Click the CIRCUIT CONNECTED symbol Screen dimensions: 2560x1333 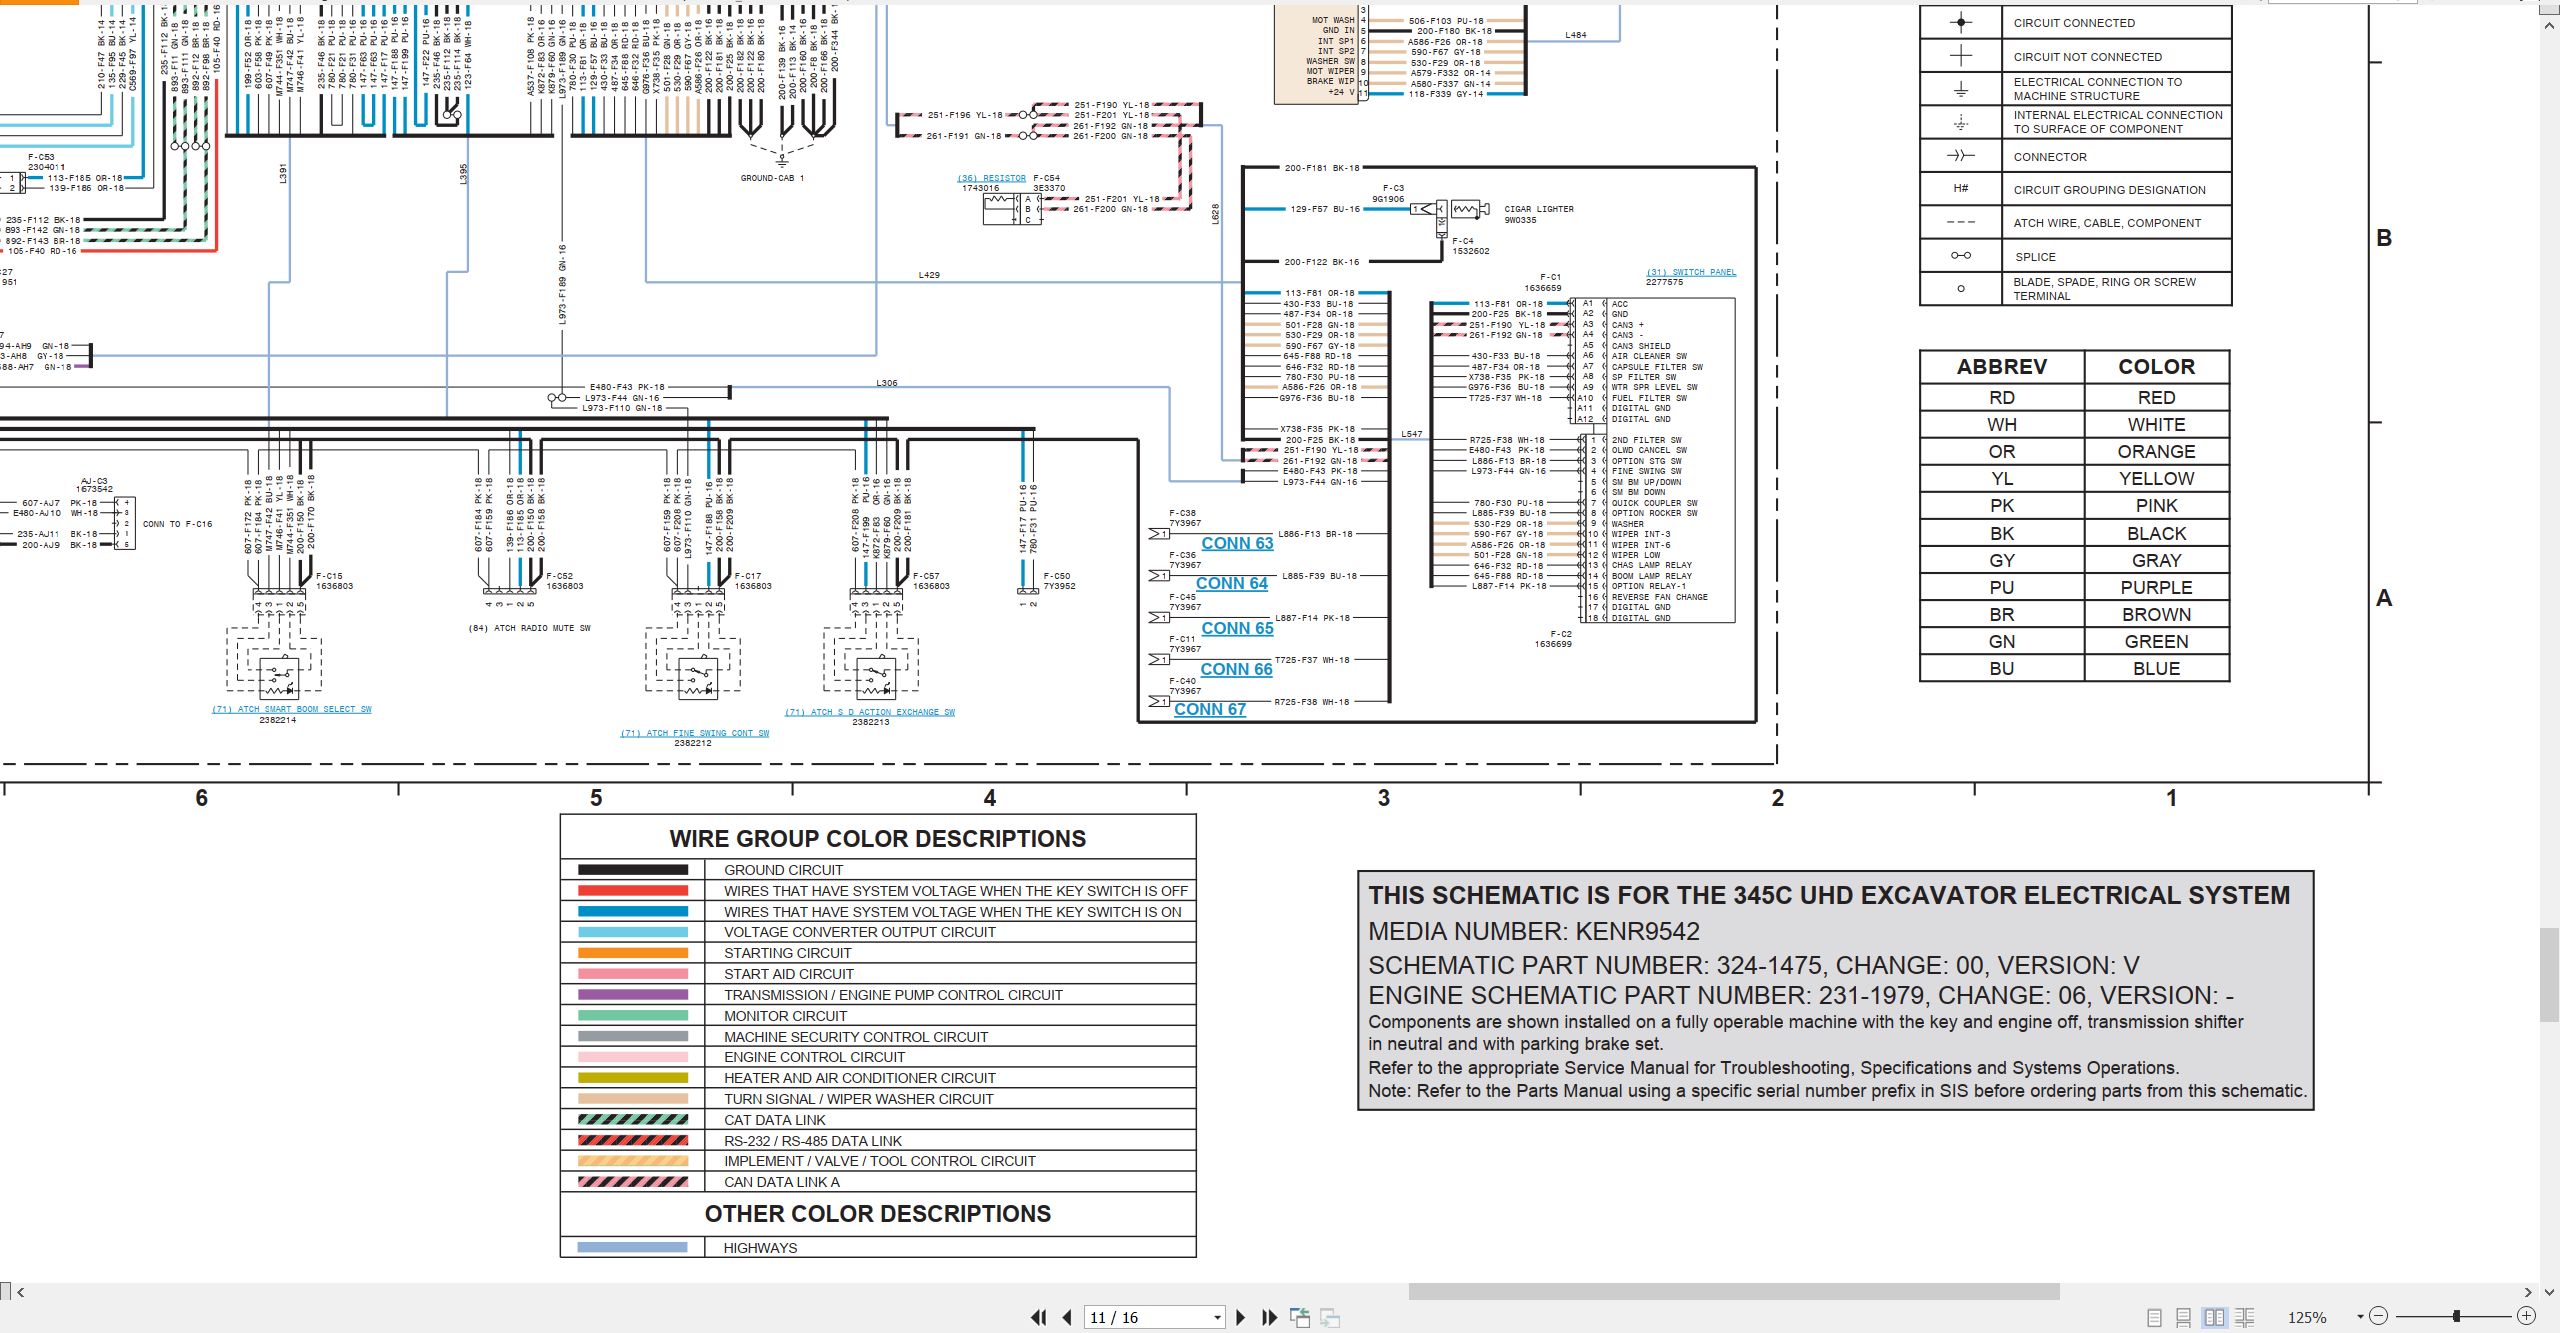coord(1961,22)
